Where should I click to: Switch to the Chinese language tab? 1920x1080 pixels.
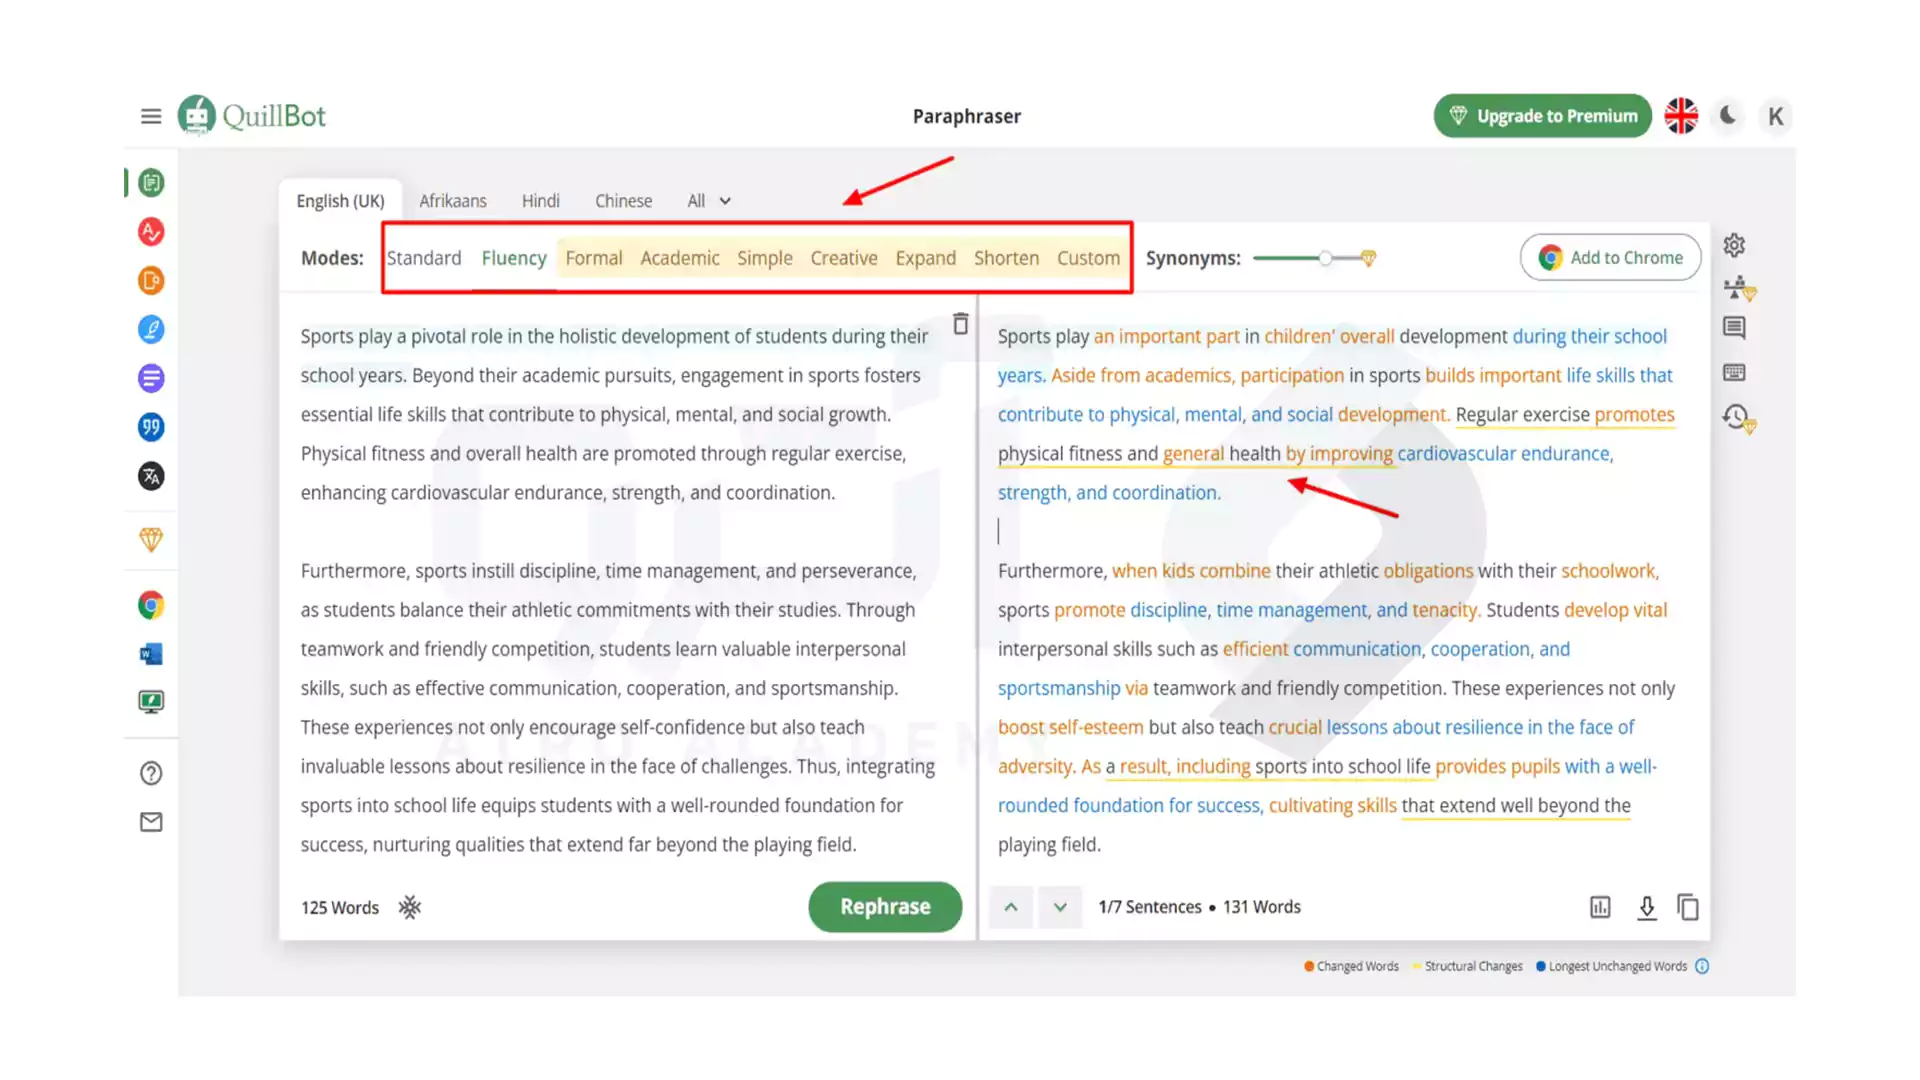click(623, 201)
